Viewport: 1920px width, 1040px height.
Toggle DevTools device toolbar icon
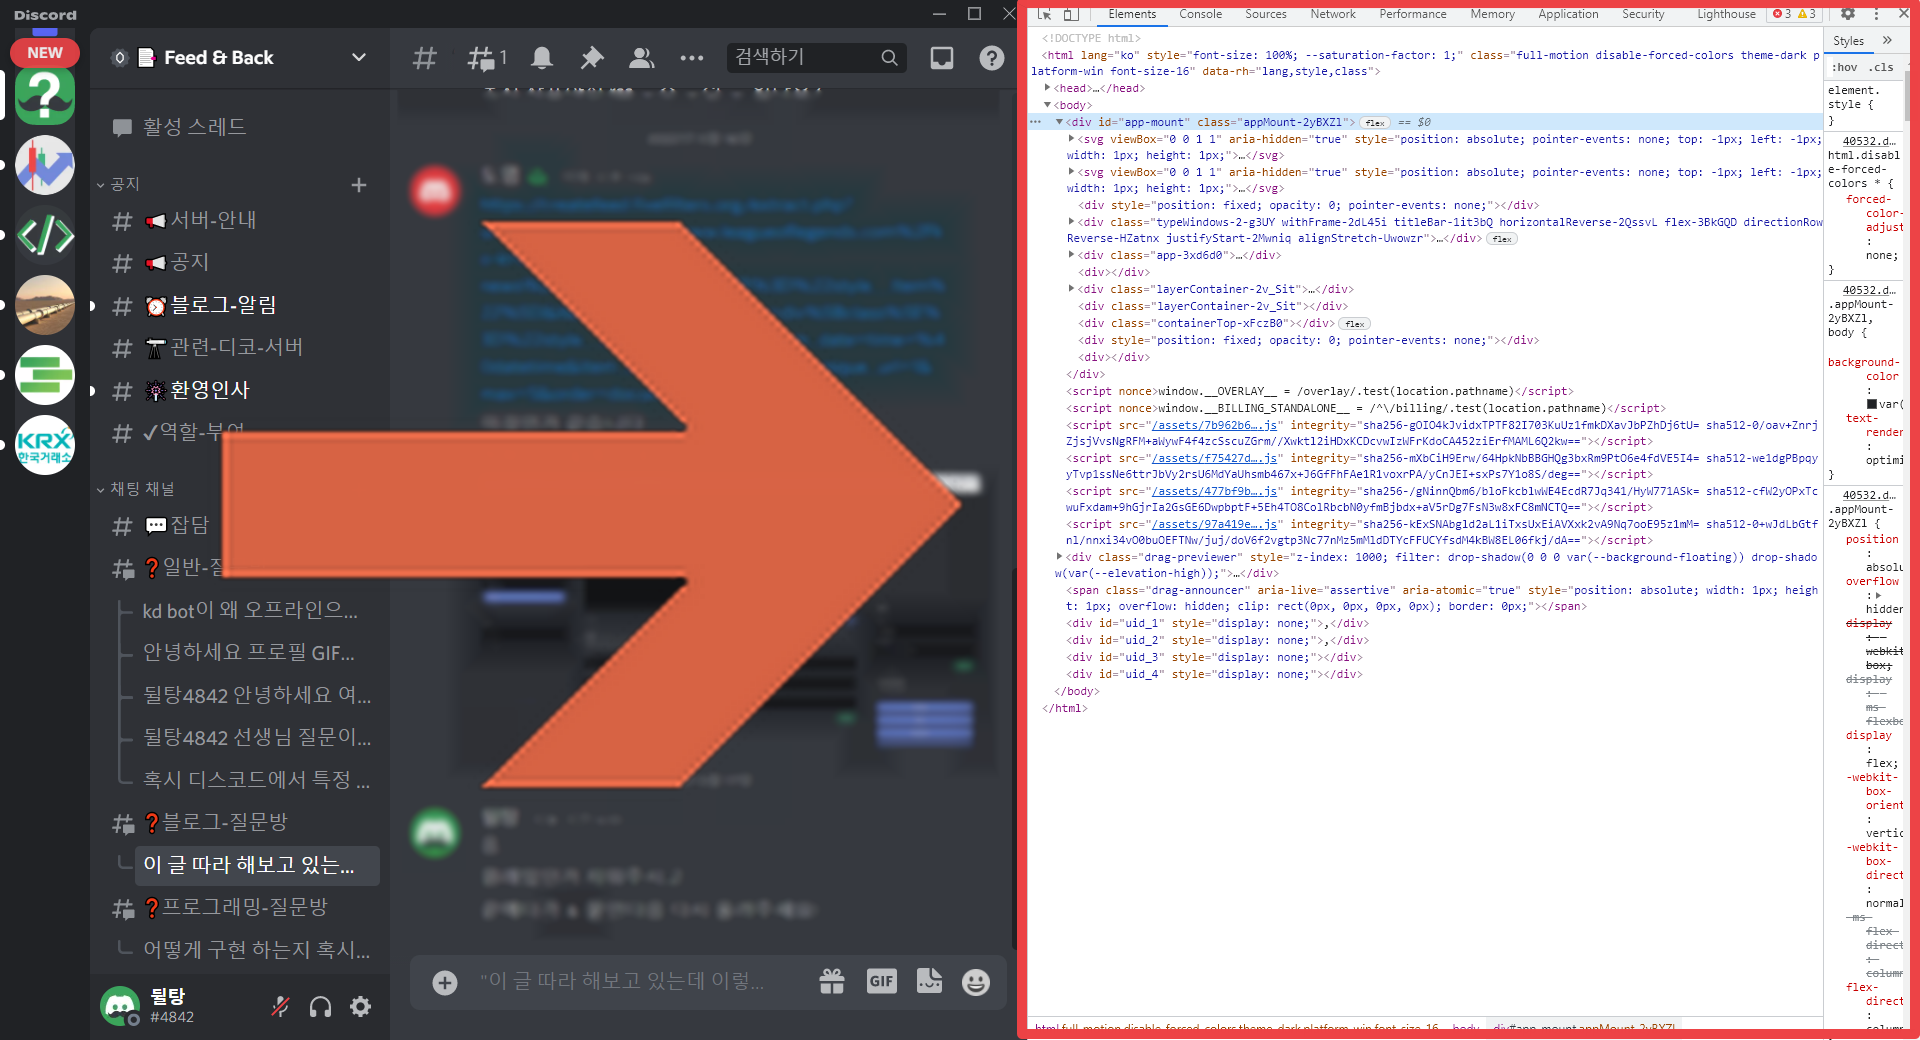pyautogui.click(x=1071, y=14)
